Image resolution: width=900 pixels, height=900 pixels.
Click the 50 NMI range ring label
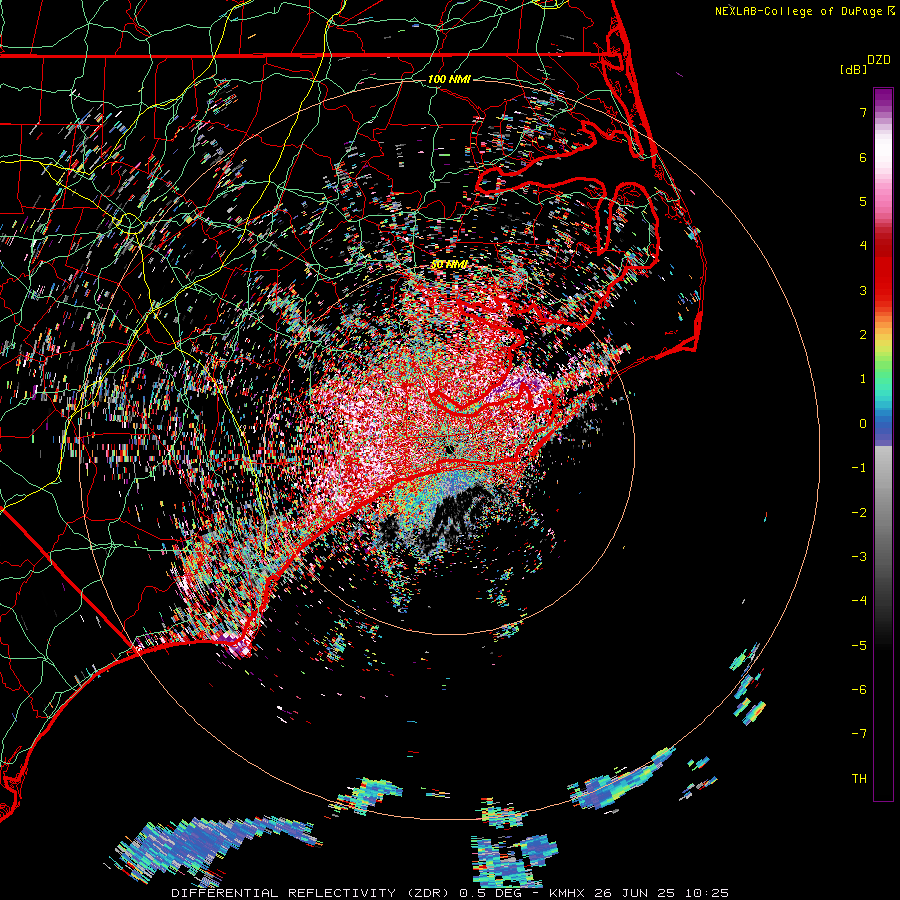[449, 265]
